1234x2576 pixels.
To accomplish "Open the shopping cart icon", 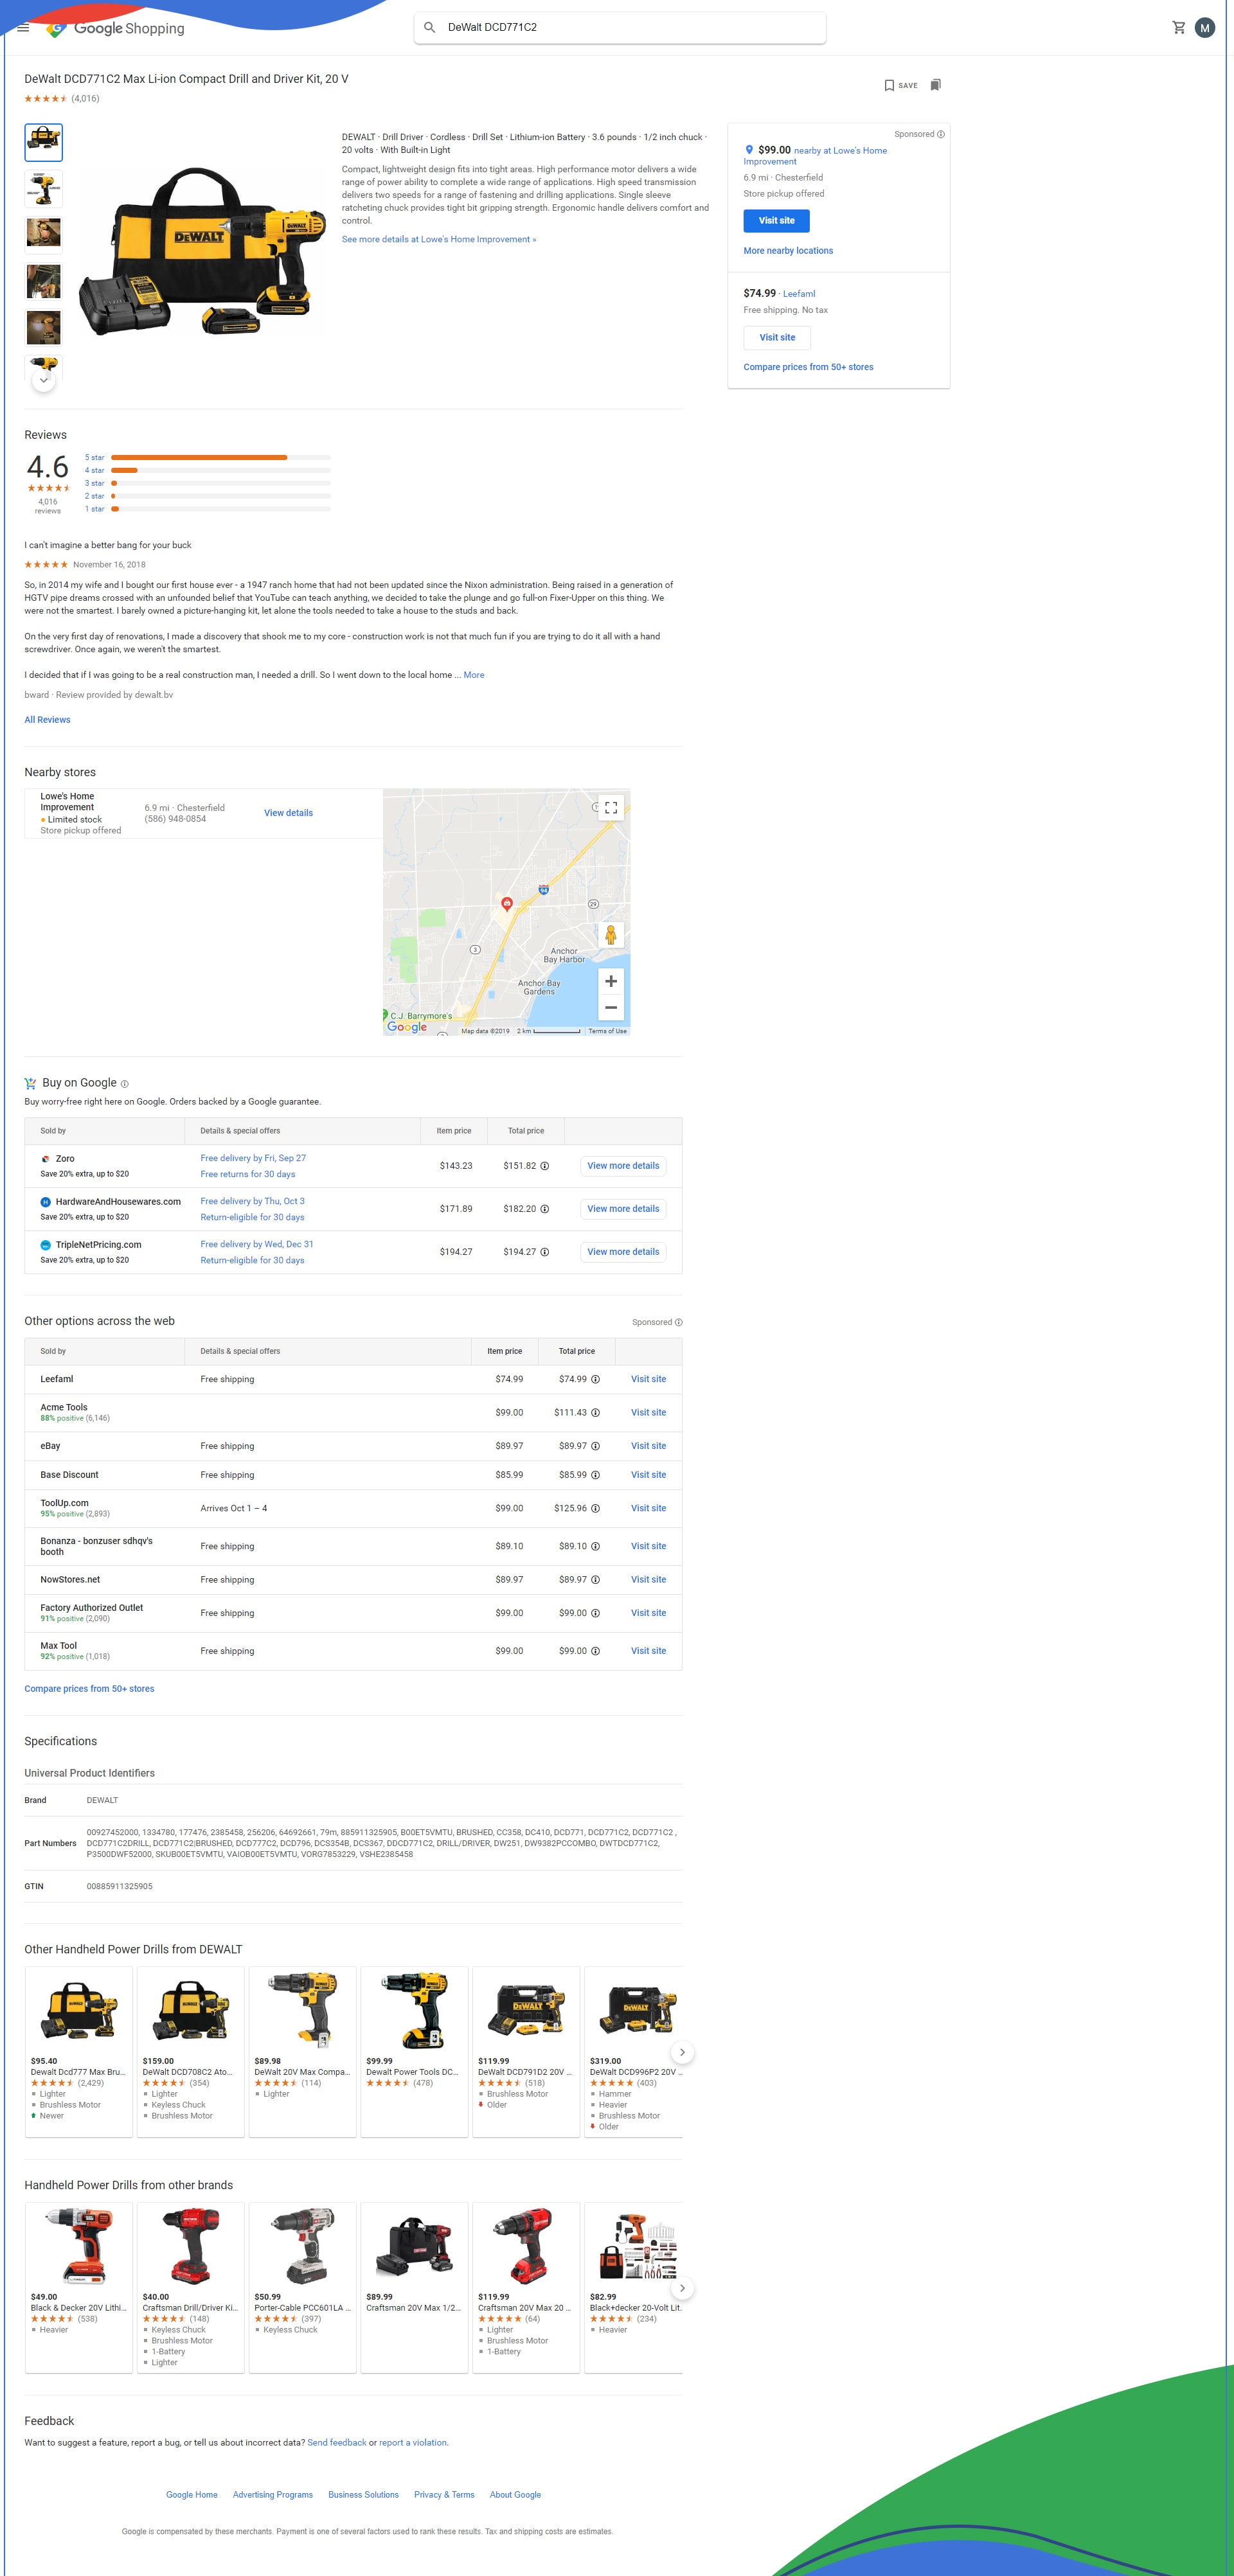I will [1179, 28].
